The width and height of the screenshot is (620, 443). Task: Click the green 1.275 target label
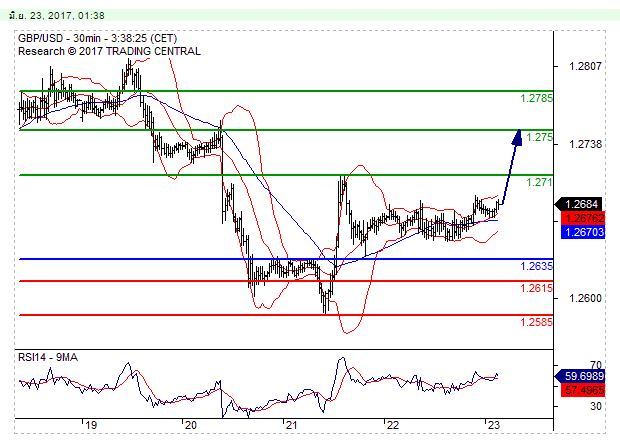539,137
